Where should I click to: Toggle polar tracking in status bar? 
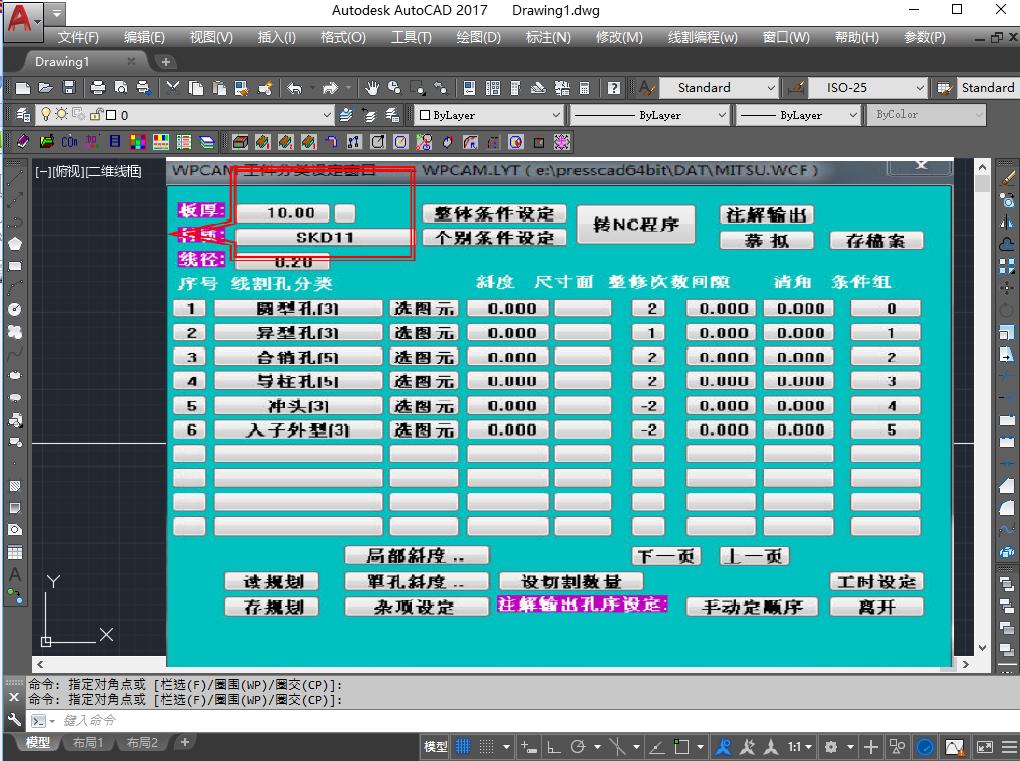tap(577, 747)
